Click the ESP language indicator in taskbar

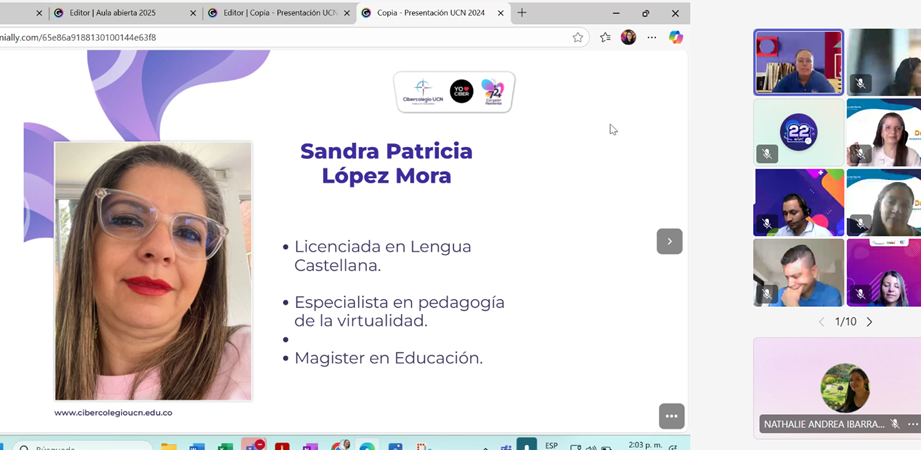coord(551,446)
